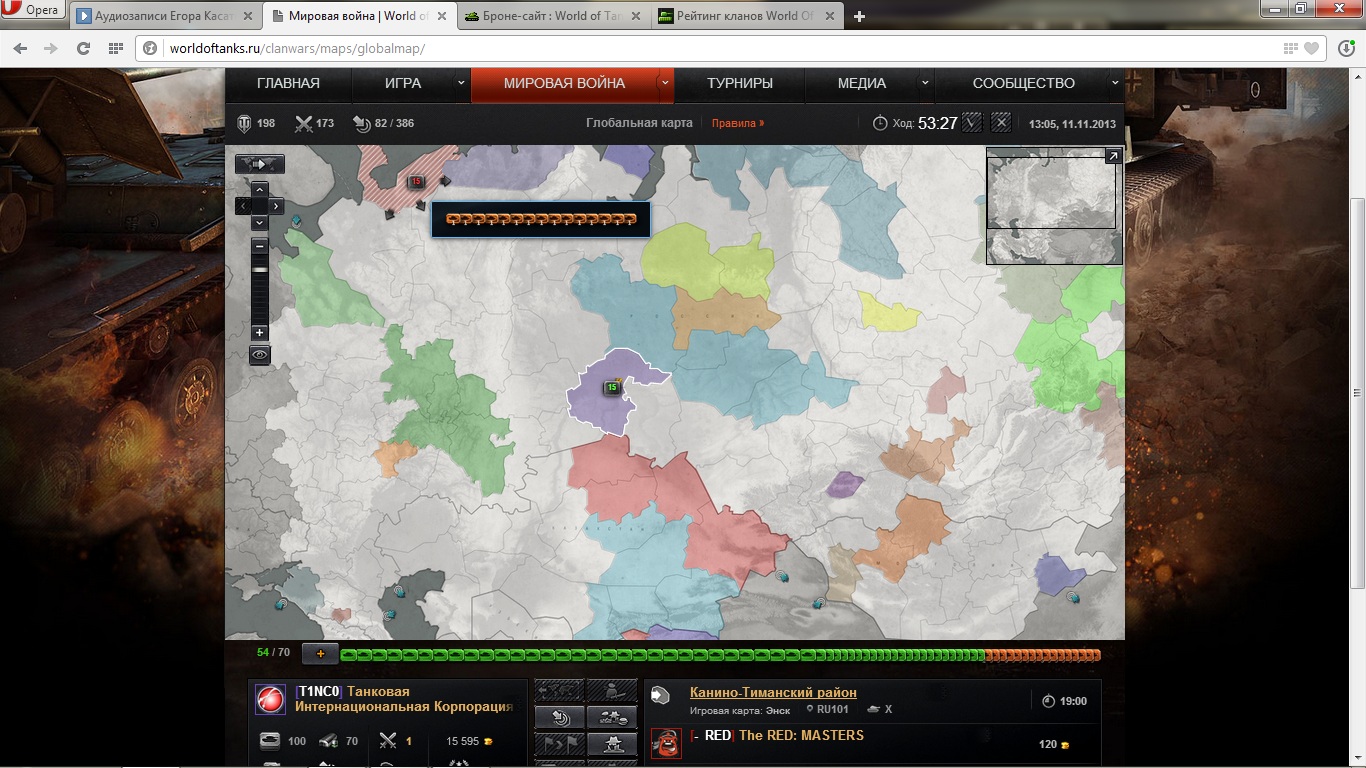1366x768 pixels.
Task: Open the world map overview button
Action: point(260,164)
